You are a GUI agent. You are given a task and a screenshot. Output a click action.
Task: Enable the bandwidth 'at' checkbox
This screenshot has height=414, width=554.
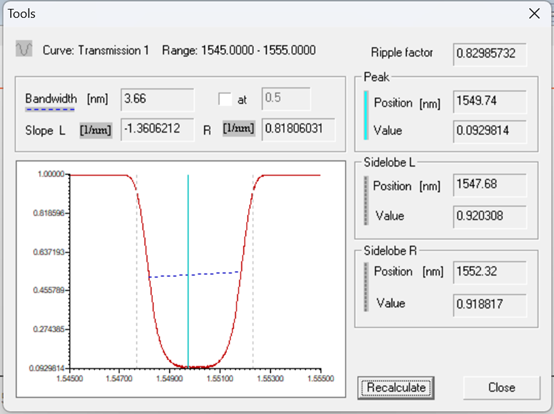click(x=225, y=99)
